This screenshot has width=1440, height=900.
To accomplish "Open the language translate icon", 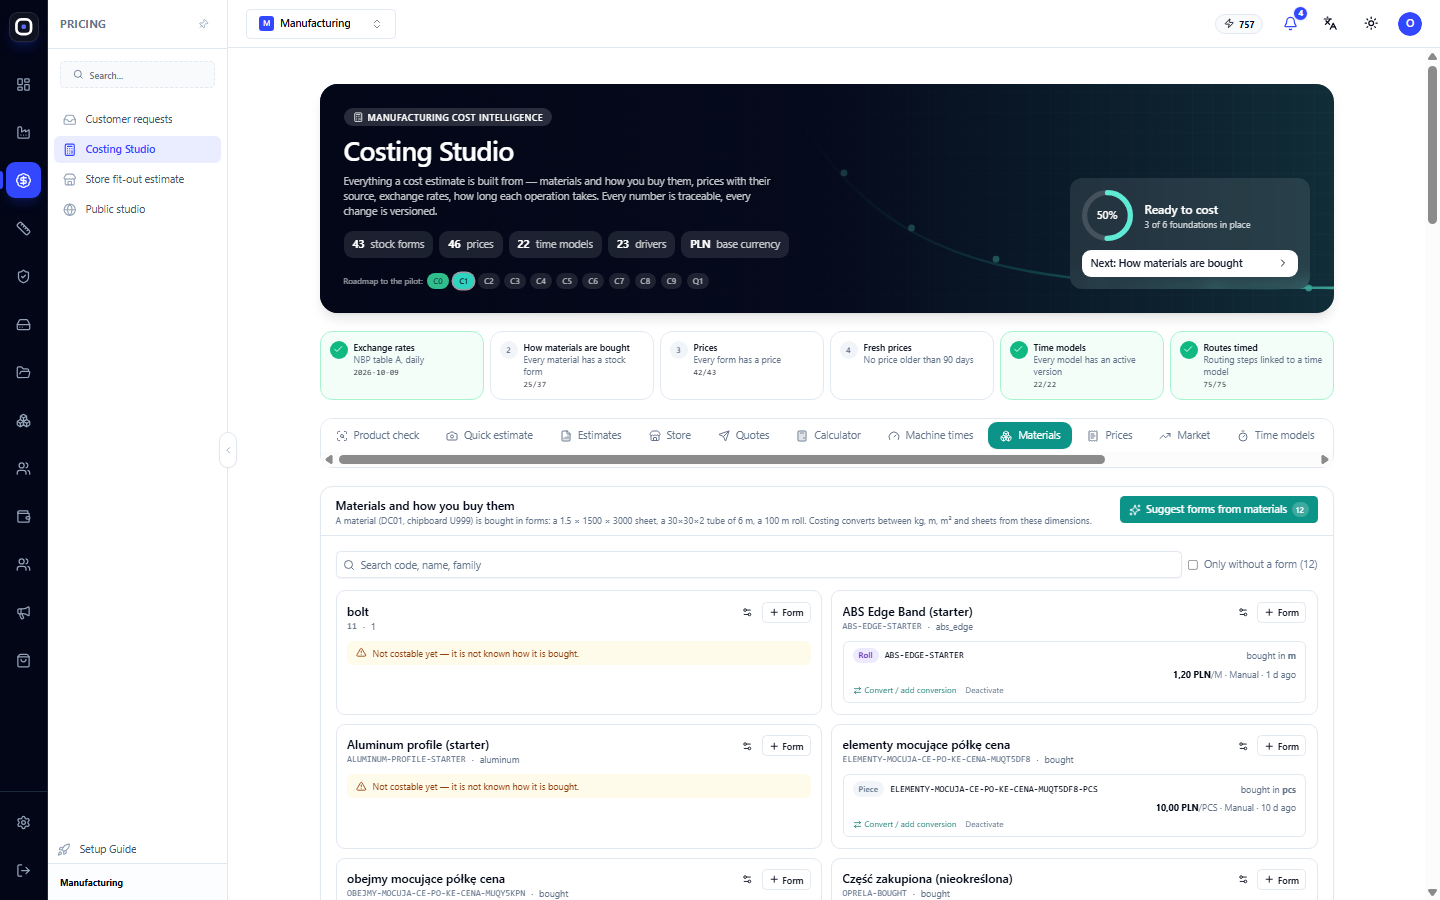I will click(x=1331, y=23).
